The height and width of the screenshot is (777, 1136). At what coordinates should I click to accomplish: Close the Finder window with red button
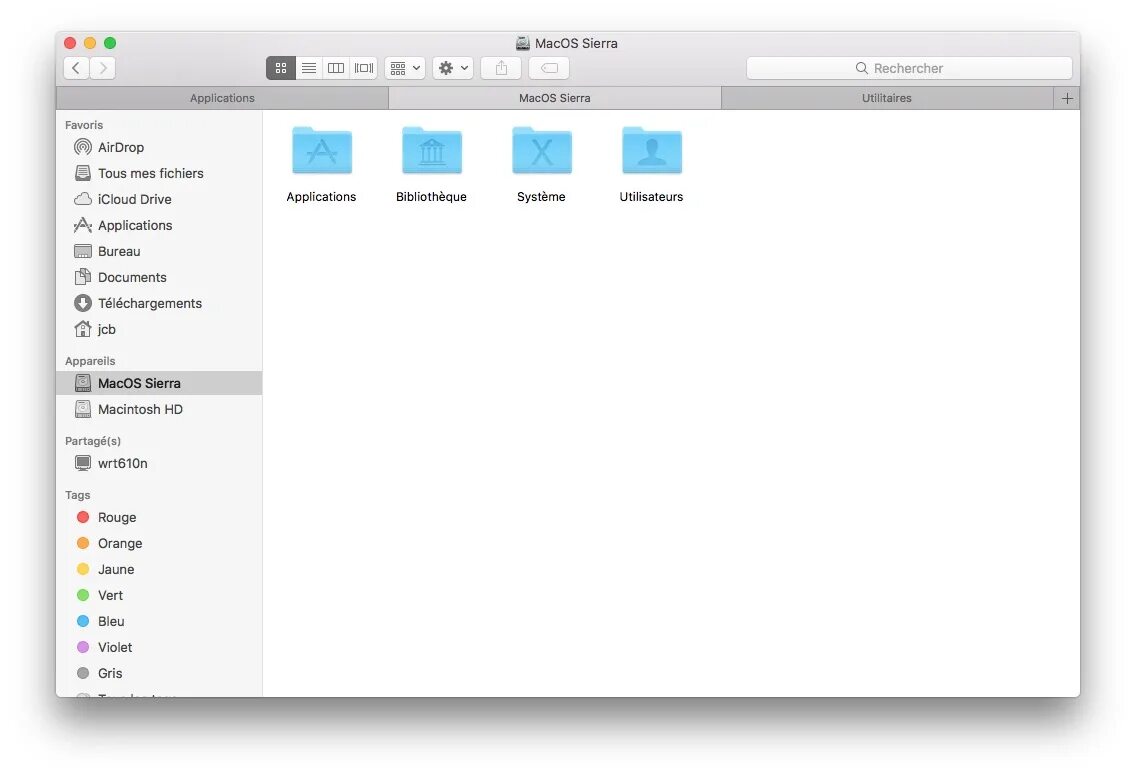coord(70,43)
